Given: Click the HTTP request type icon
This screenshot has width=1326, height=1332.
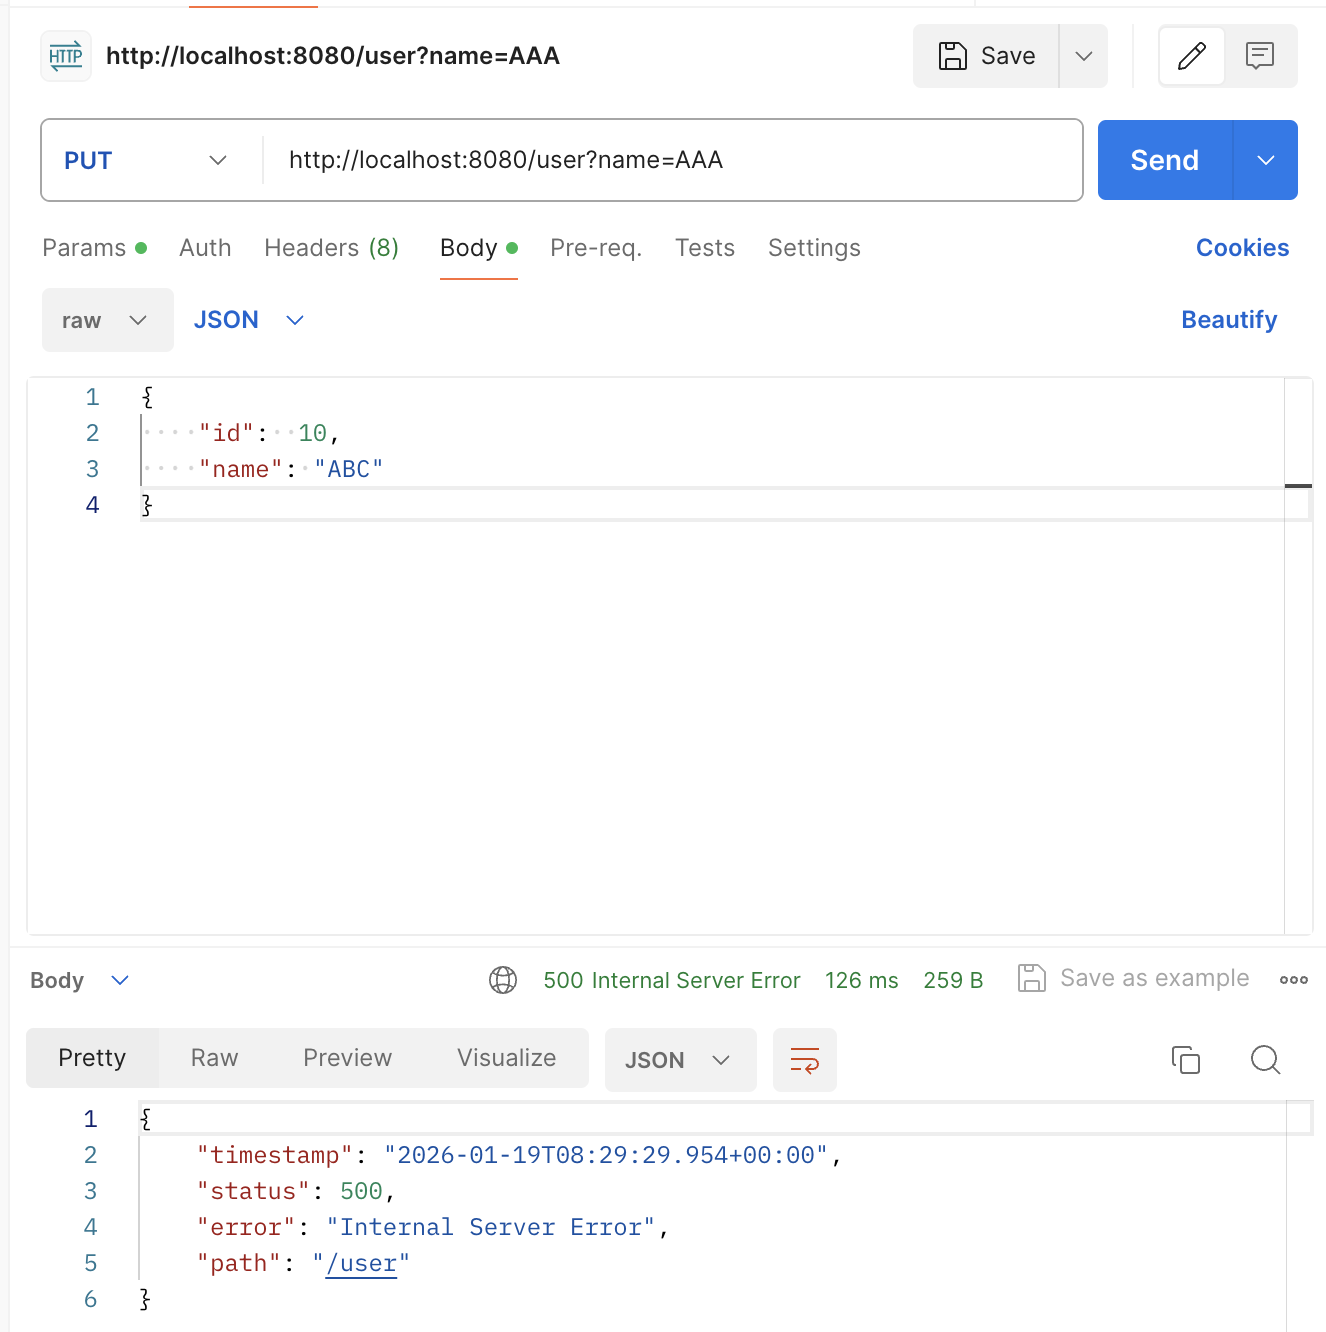Looking at the screenshot, I should (66, 56).
